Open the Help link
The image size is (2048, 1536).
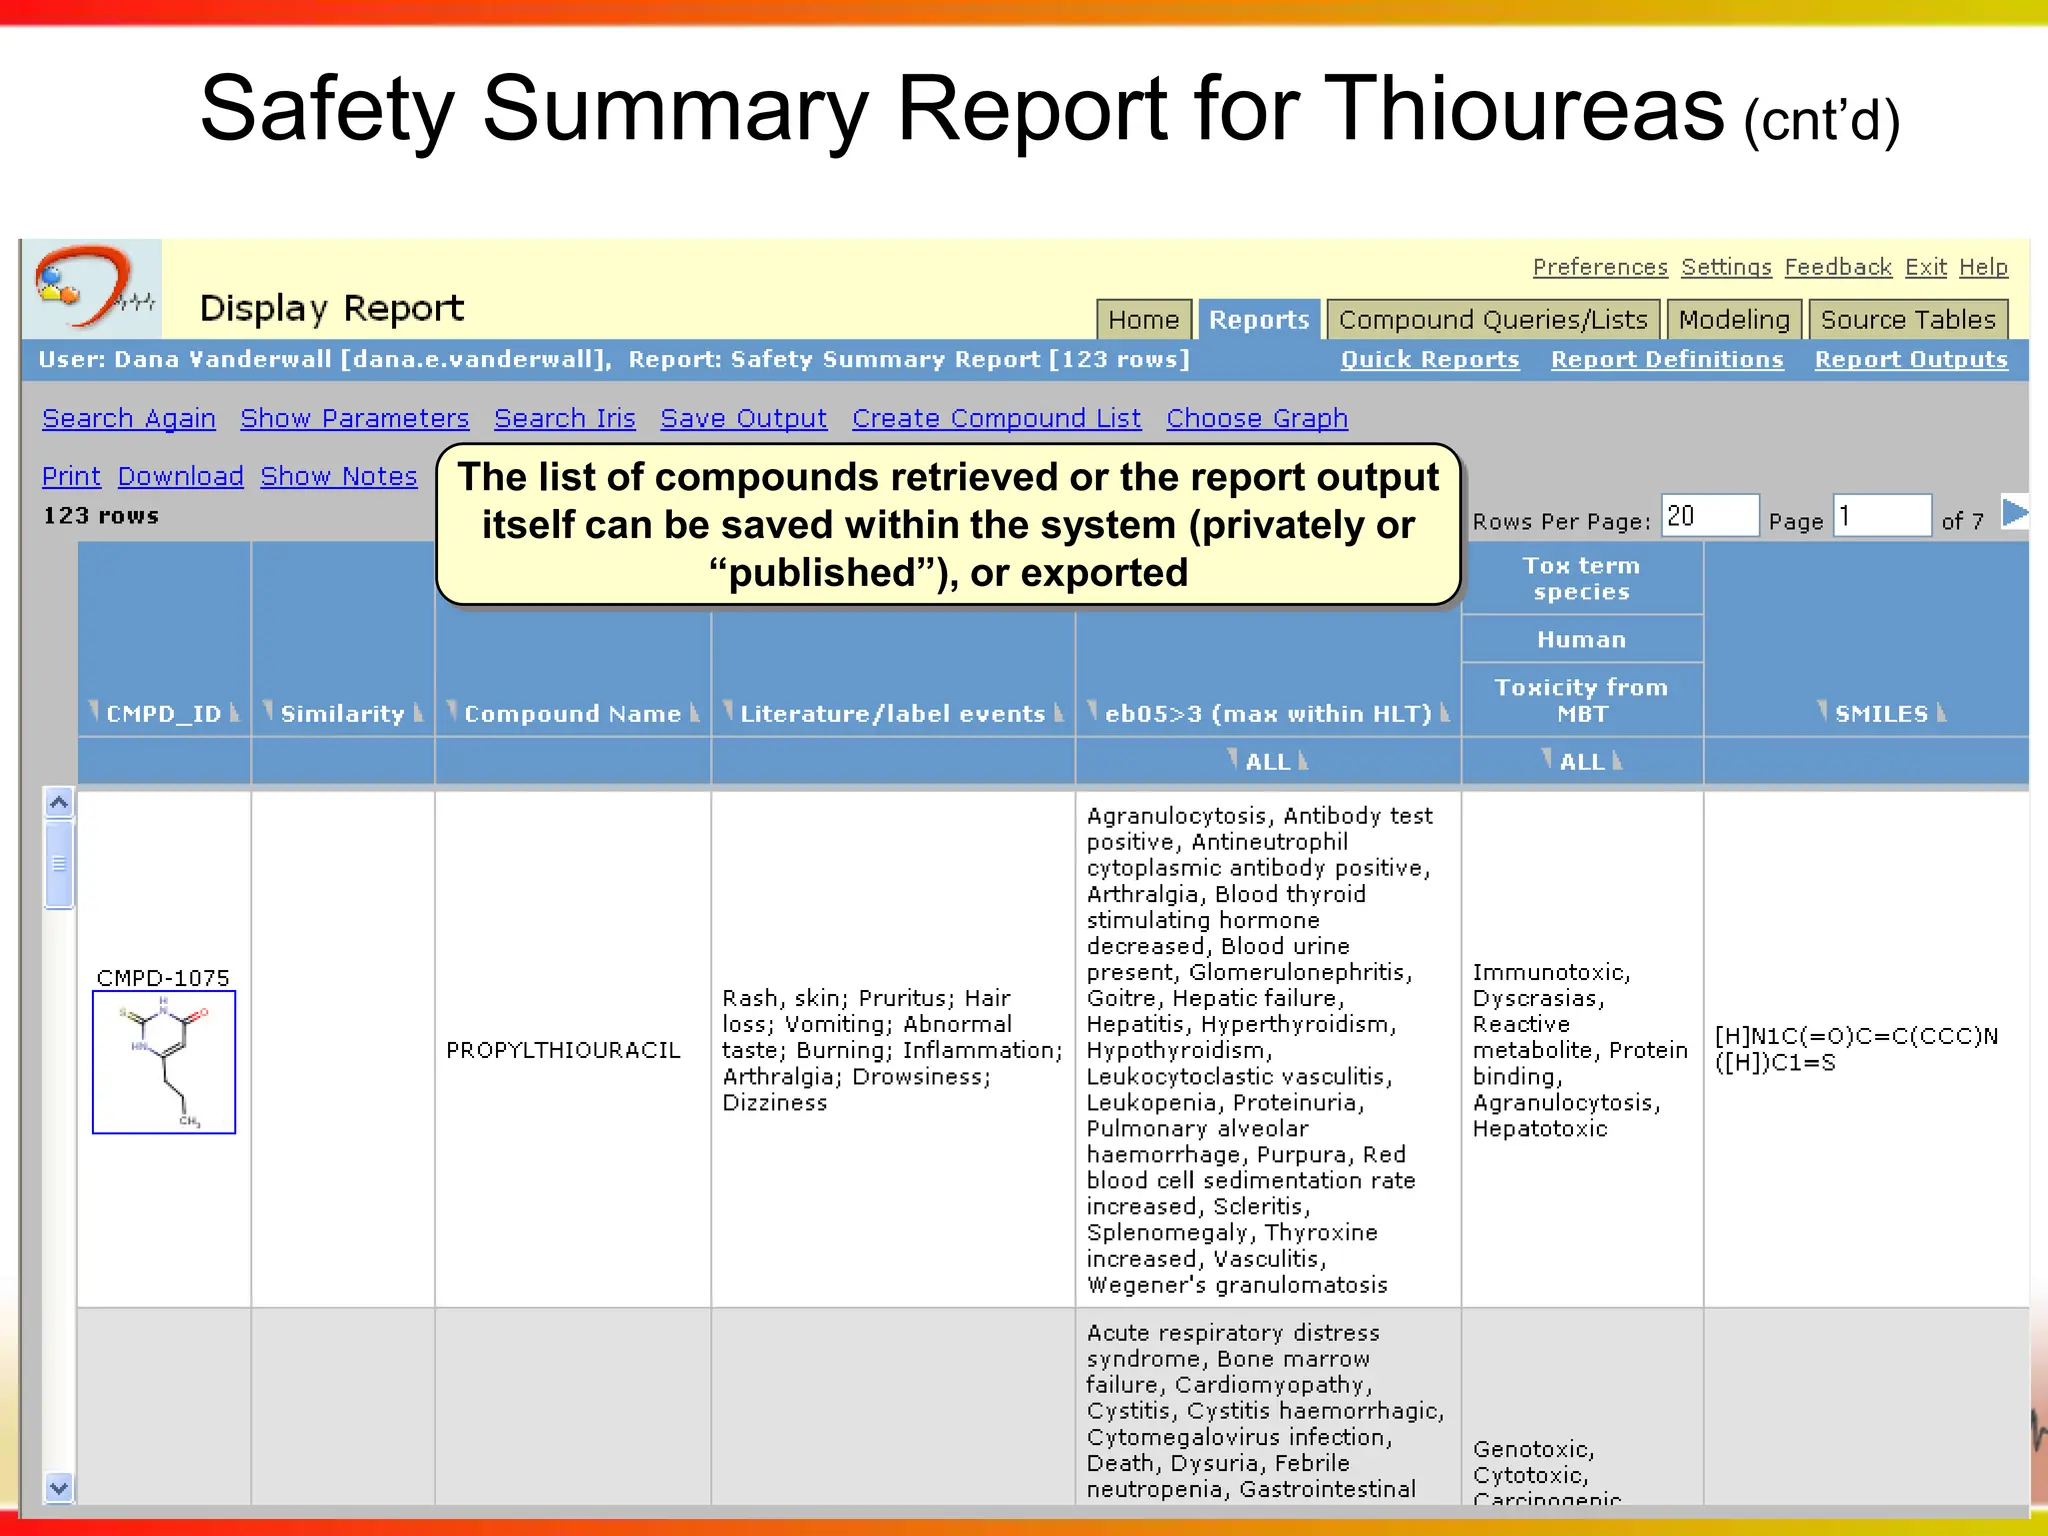(x=1983, y=267)
